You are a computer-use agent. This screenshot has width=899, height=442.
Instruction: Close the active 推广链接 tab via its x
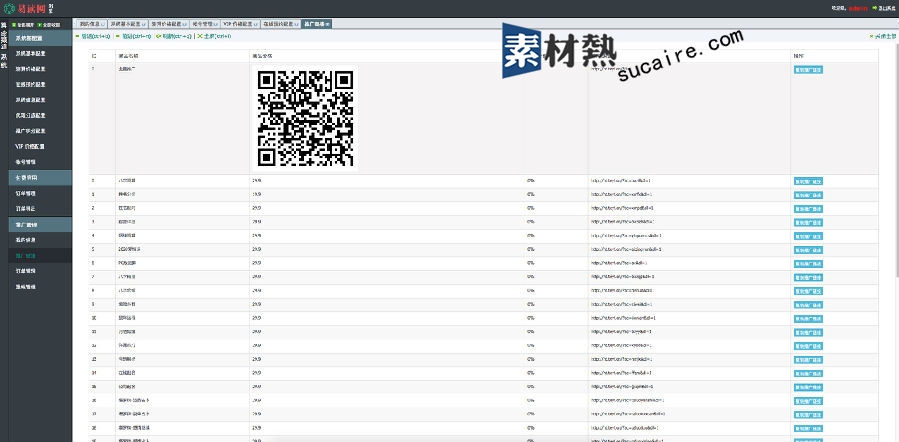pyautogui.click(x=327, y=24)
